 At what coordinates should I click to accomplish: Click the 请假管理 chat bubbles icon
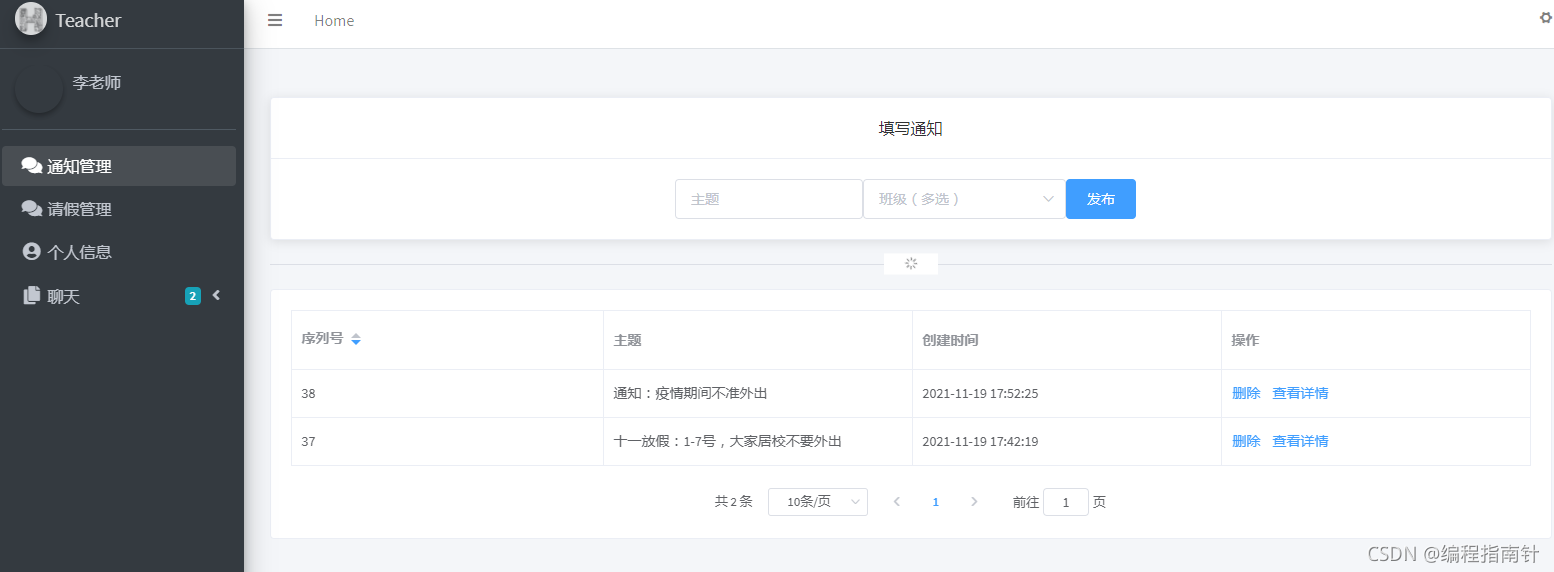tap(32, 209)
